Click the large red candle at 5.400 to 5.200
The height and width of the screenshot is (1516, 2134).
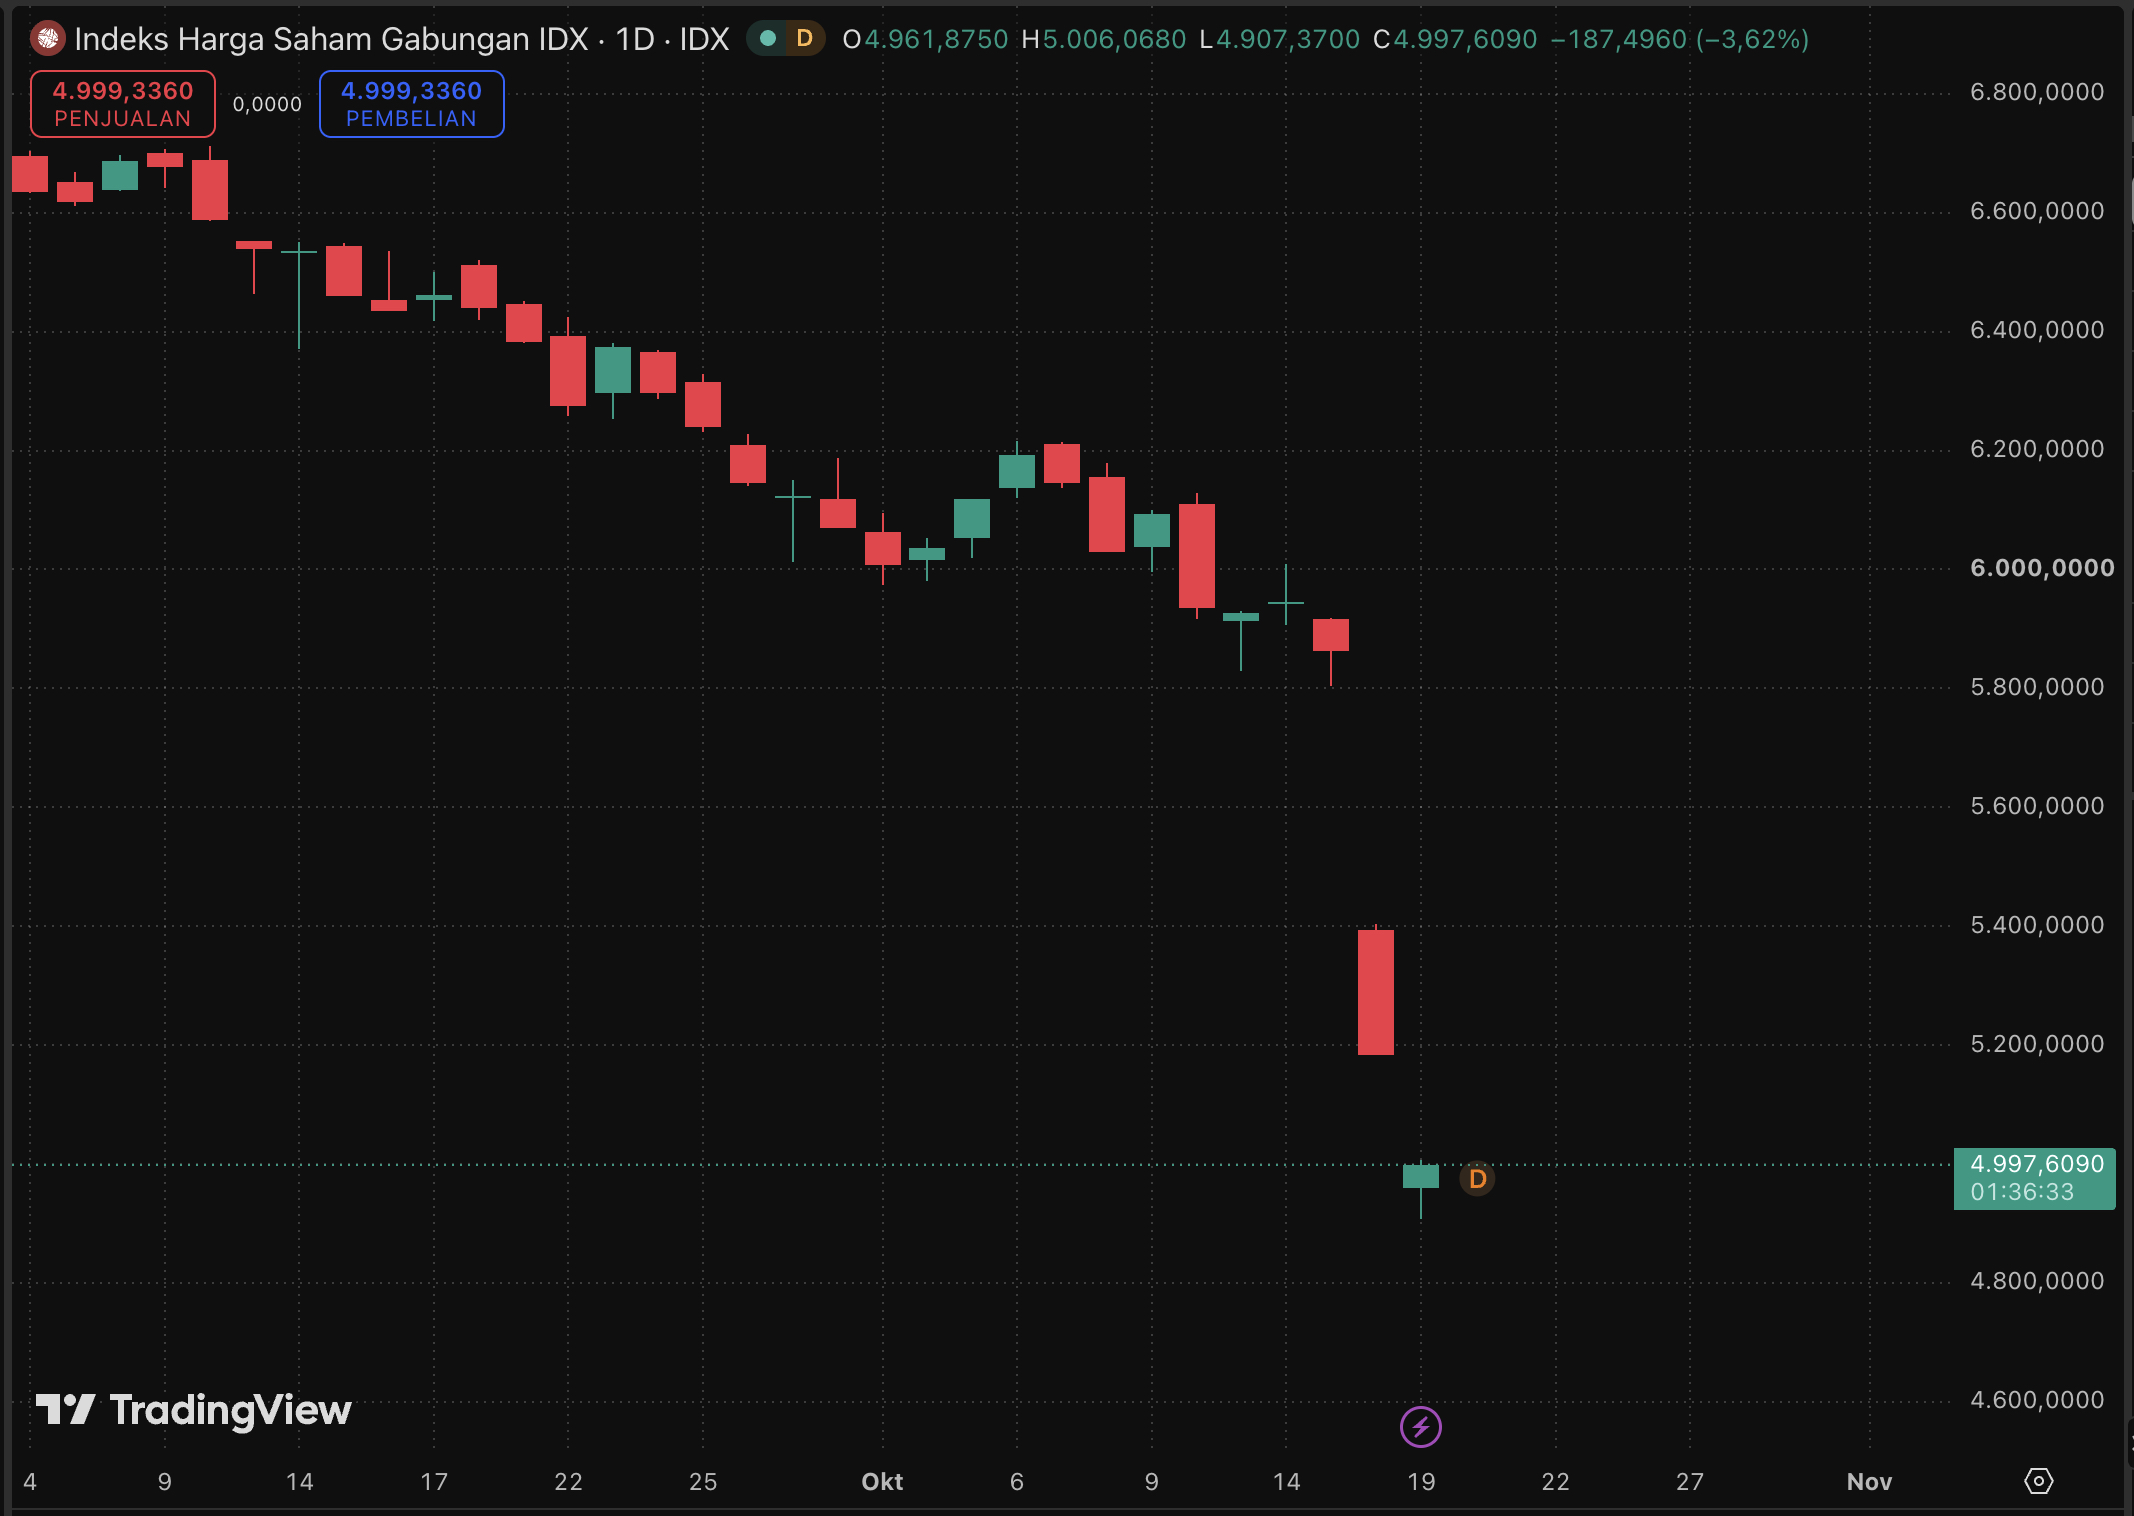click(1376, 991)
